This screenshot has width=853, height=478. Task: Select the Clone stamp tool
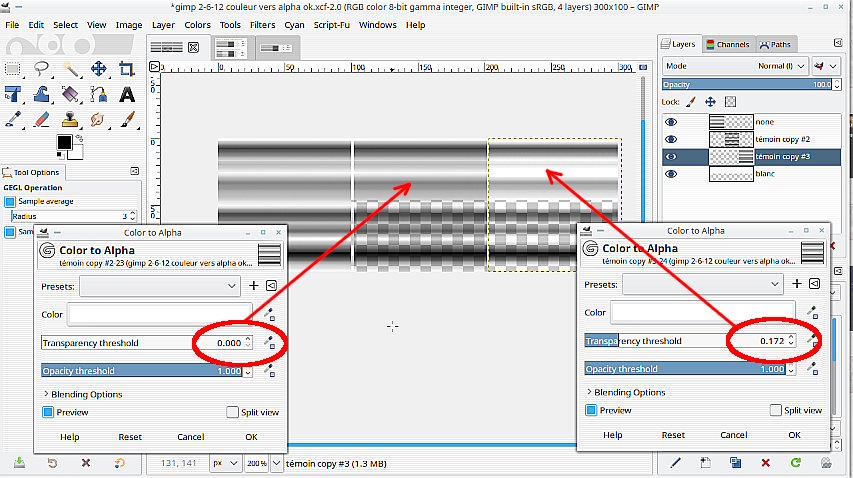(70, 119)
